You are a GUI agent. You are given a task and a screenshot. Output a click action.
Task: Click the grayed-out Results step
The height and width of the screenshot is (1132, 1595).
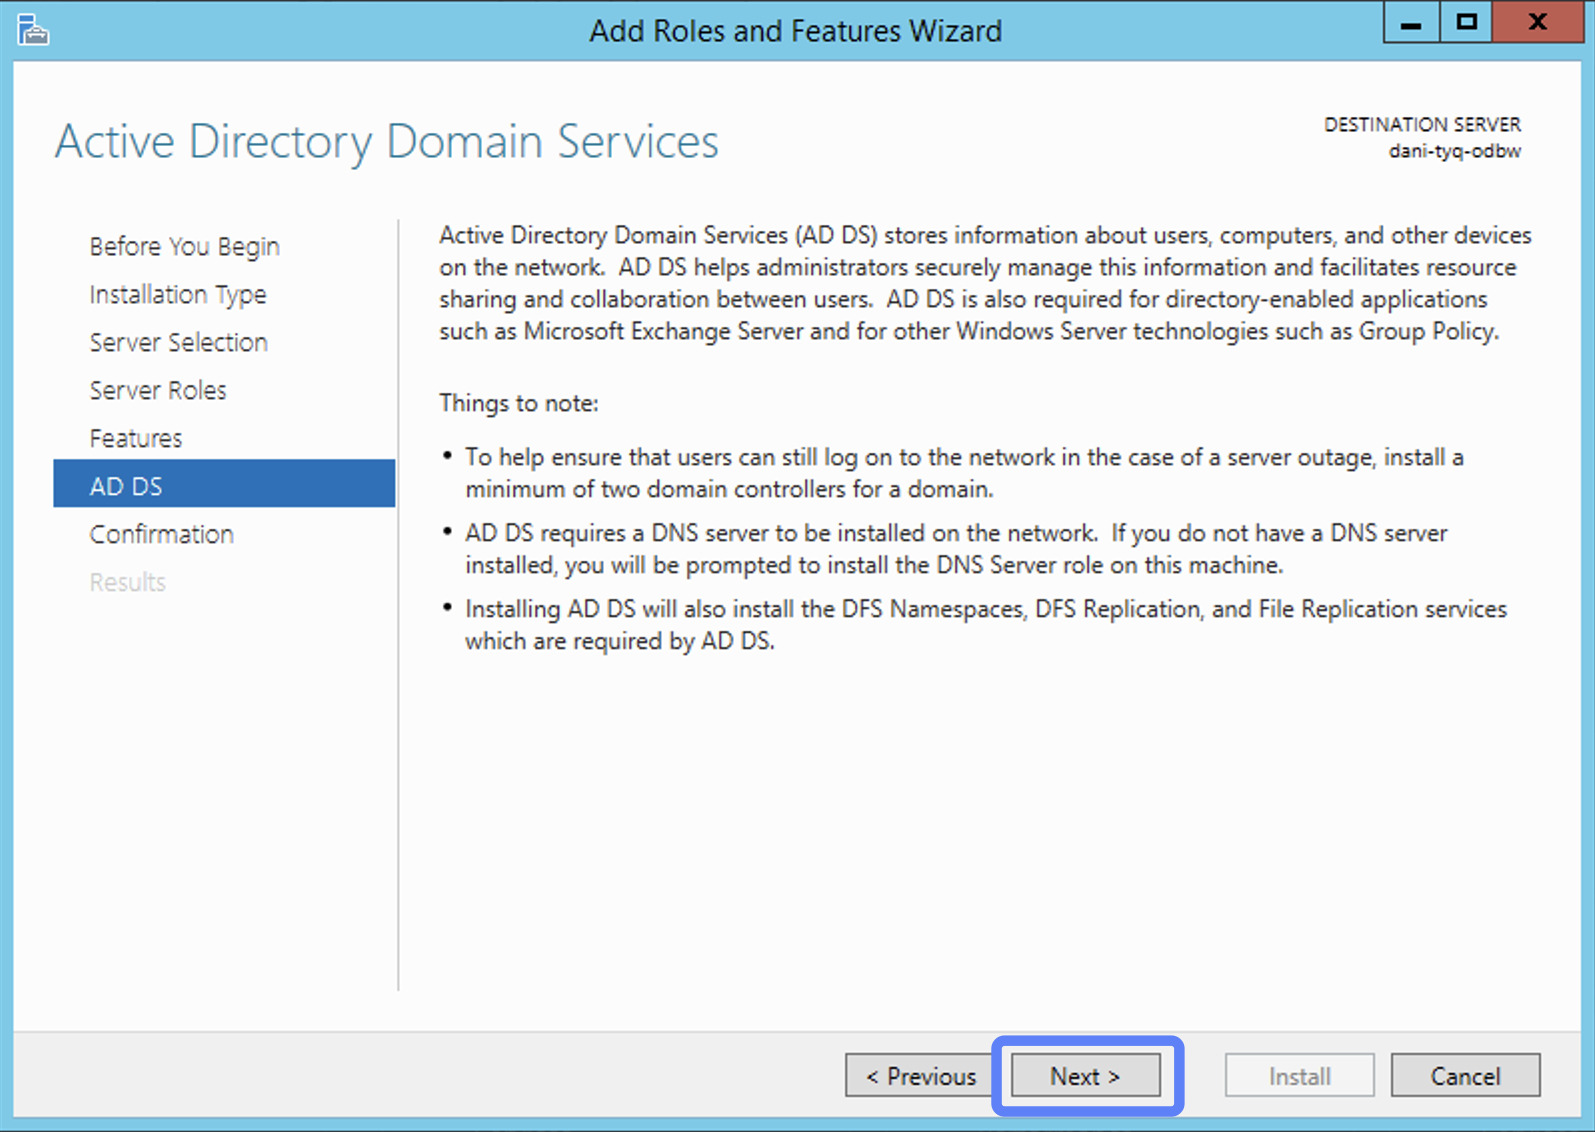tap(127, 582)
